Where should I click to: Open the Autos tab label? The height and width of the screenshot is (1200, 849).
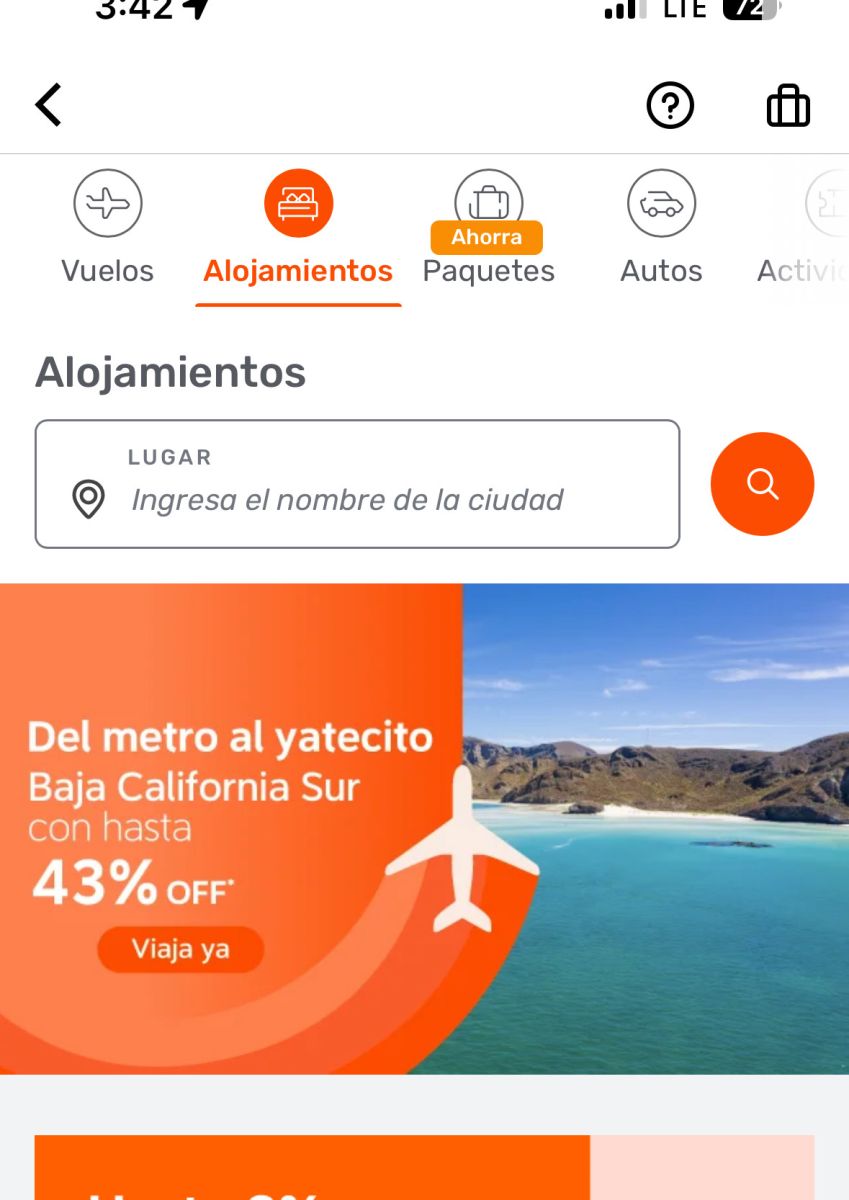661,271
